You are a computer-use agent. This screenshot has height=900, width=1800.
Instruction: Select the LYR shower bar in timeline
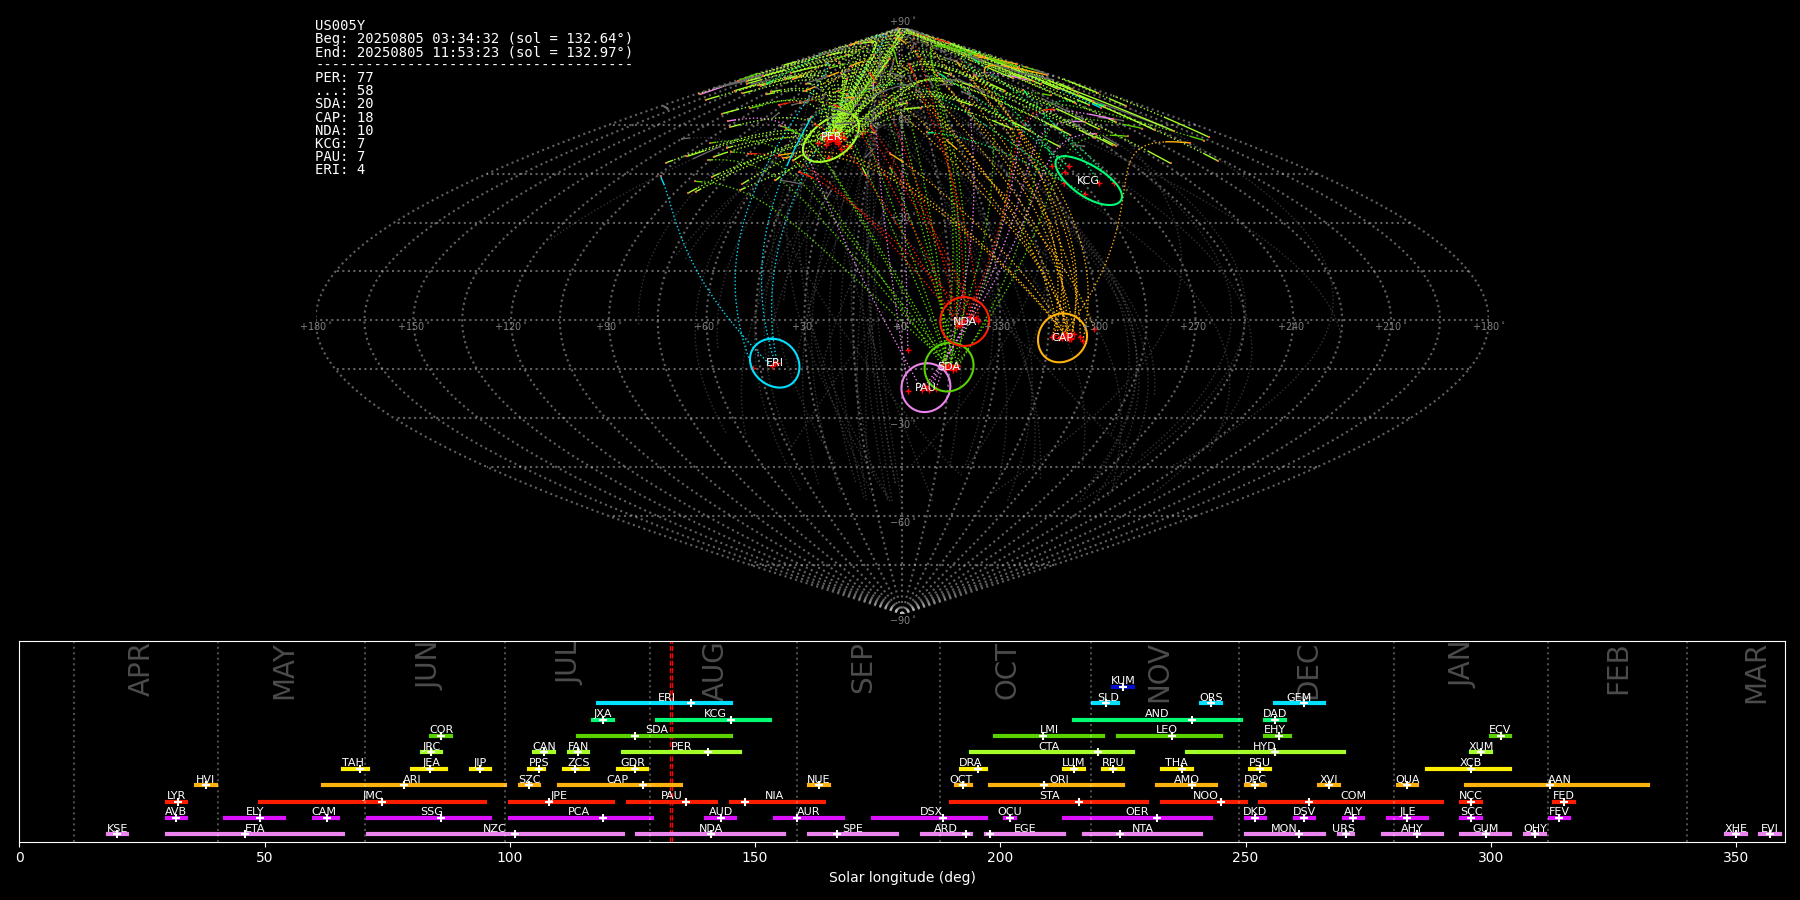176,802
